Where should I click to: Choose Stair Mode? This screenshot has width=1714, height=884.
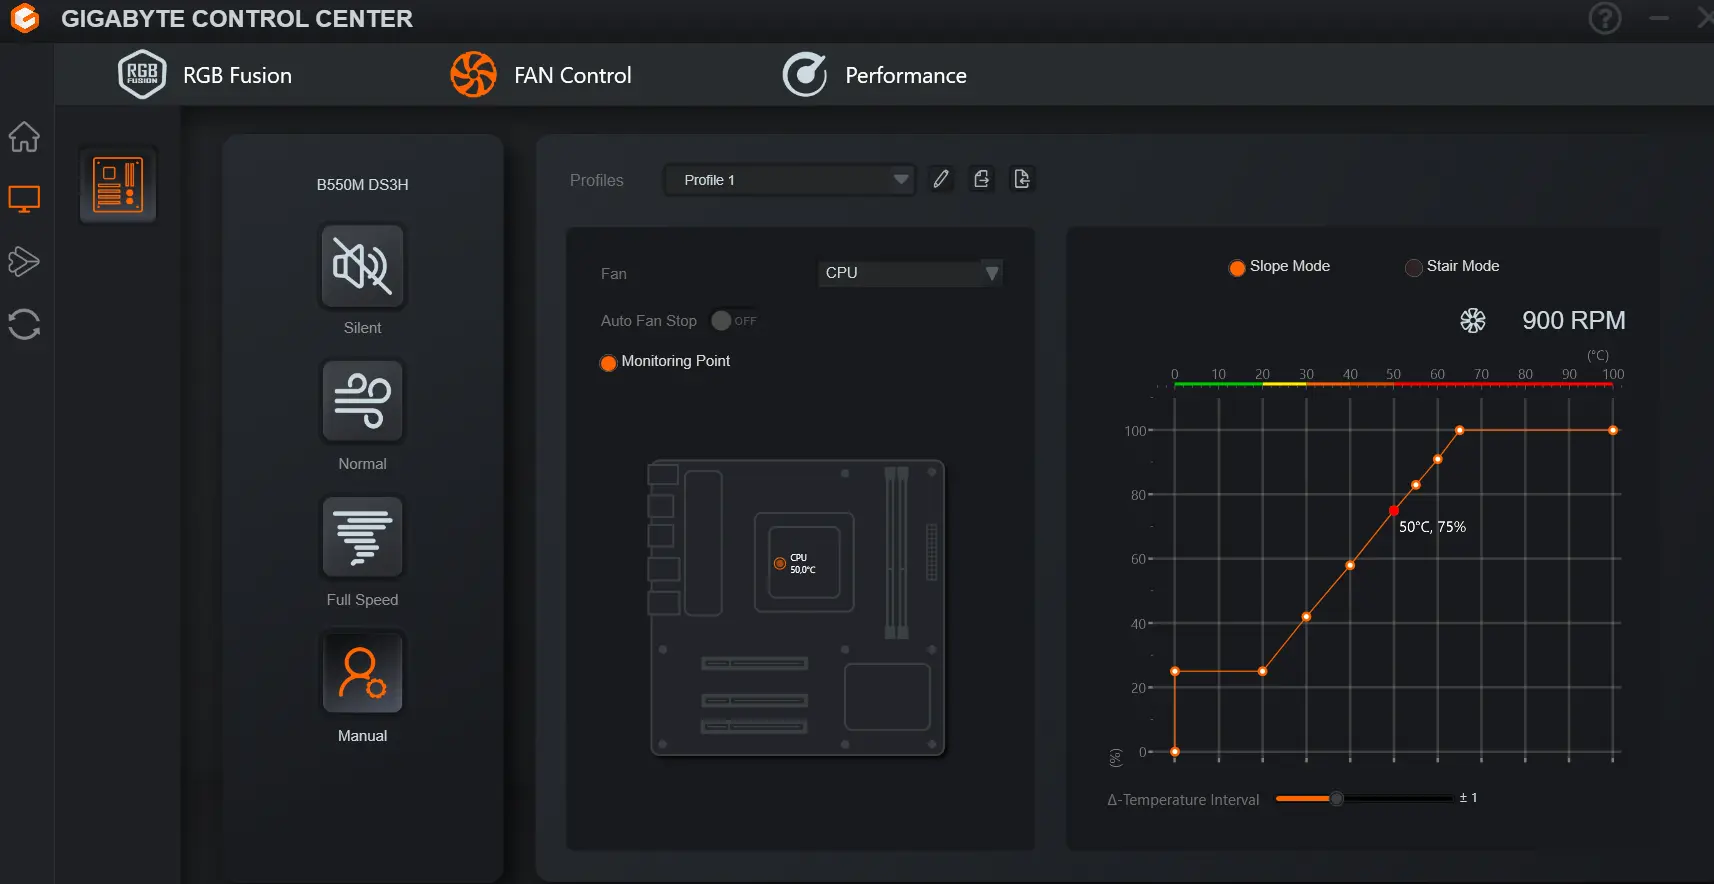coord(1413,267)
